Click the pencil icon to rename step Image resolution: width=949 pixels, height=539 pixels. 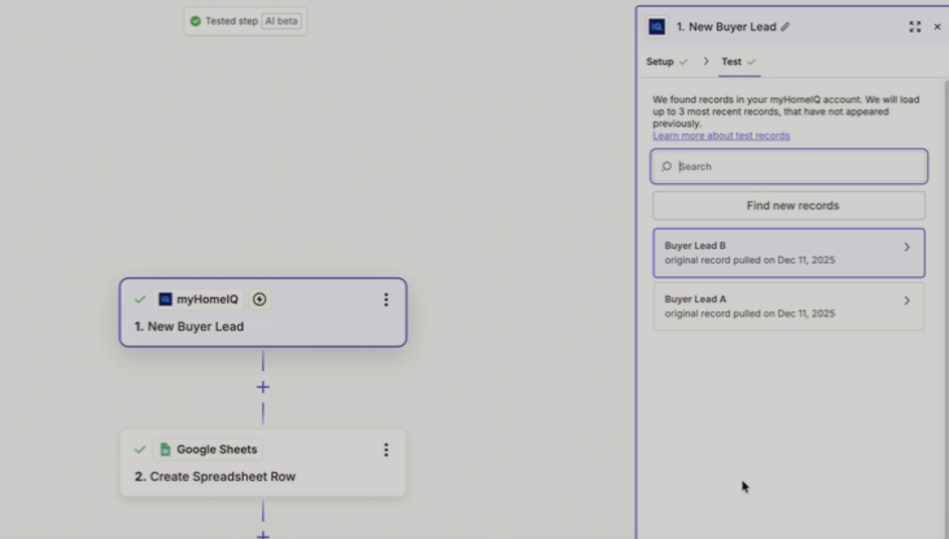point(785,27)
